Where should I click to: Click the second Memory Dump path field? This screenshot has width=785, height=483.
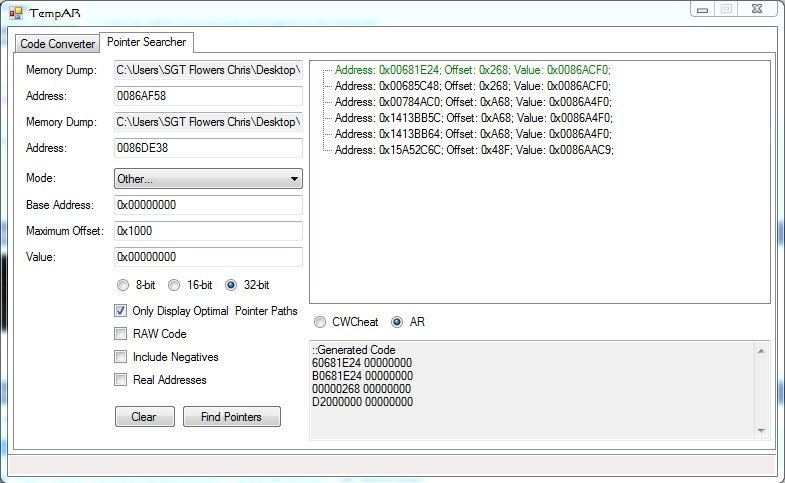pos(208,122)
